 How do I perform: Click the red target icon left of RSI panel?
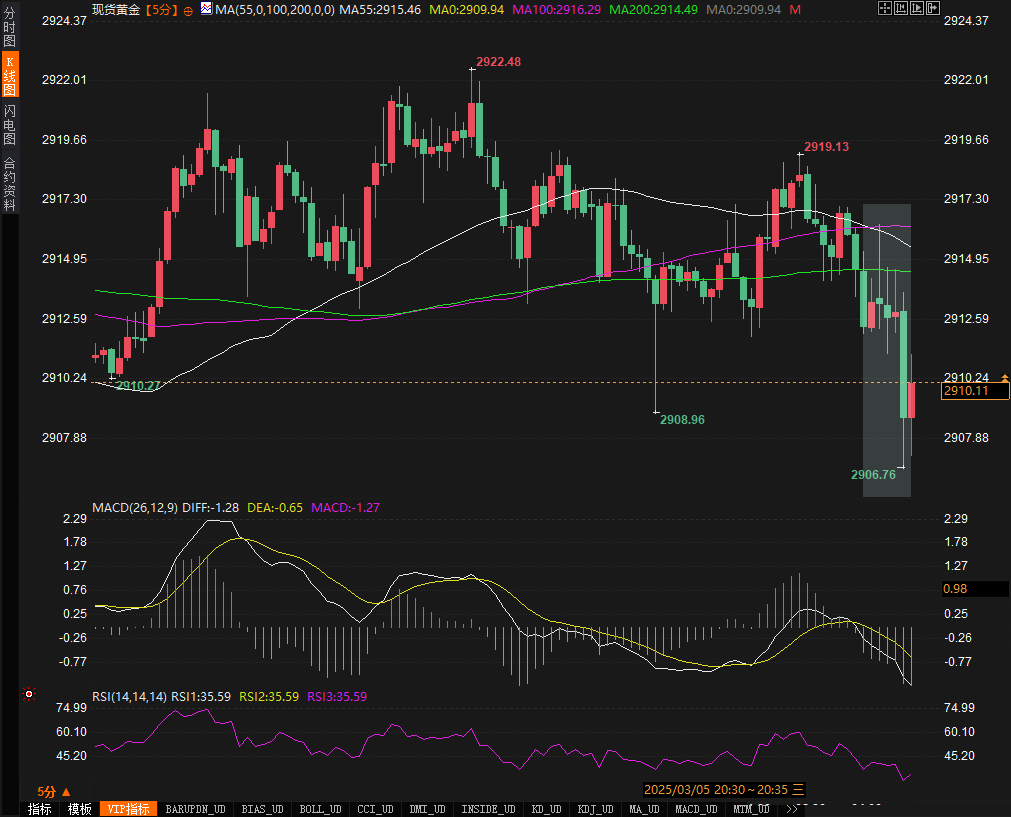pos(29,694)
